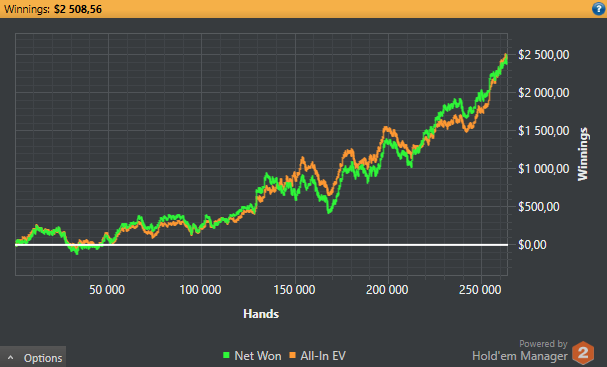Toggle the Net Won series label

[x=258, y=356]
